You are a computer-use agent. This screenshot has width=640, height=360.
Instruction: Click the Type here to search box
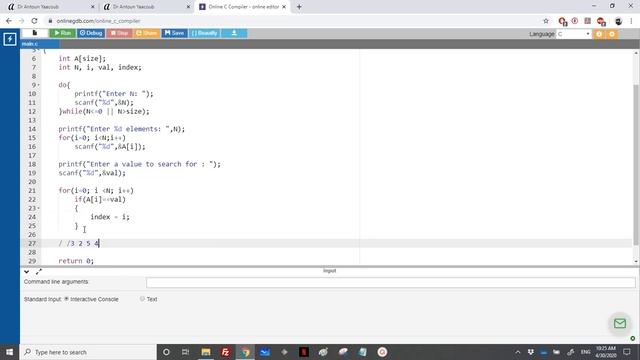click(x=88, y=352)
